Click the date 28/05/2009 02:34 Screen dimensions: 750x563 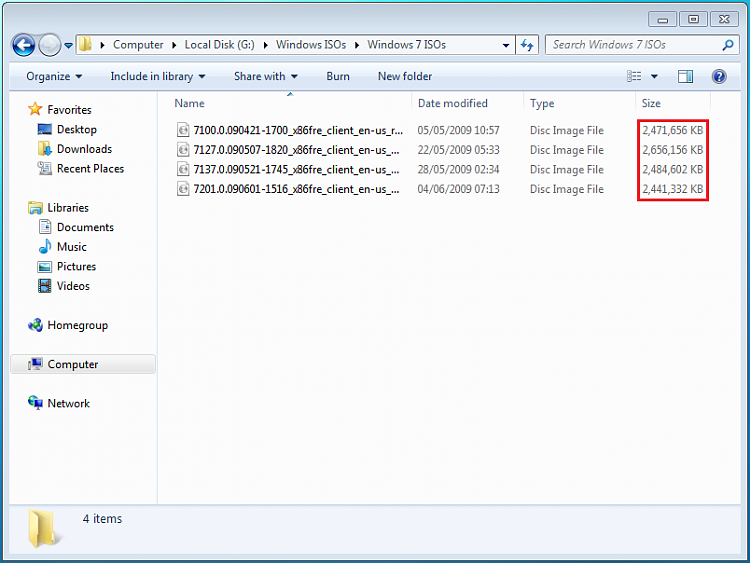[458, 169]
